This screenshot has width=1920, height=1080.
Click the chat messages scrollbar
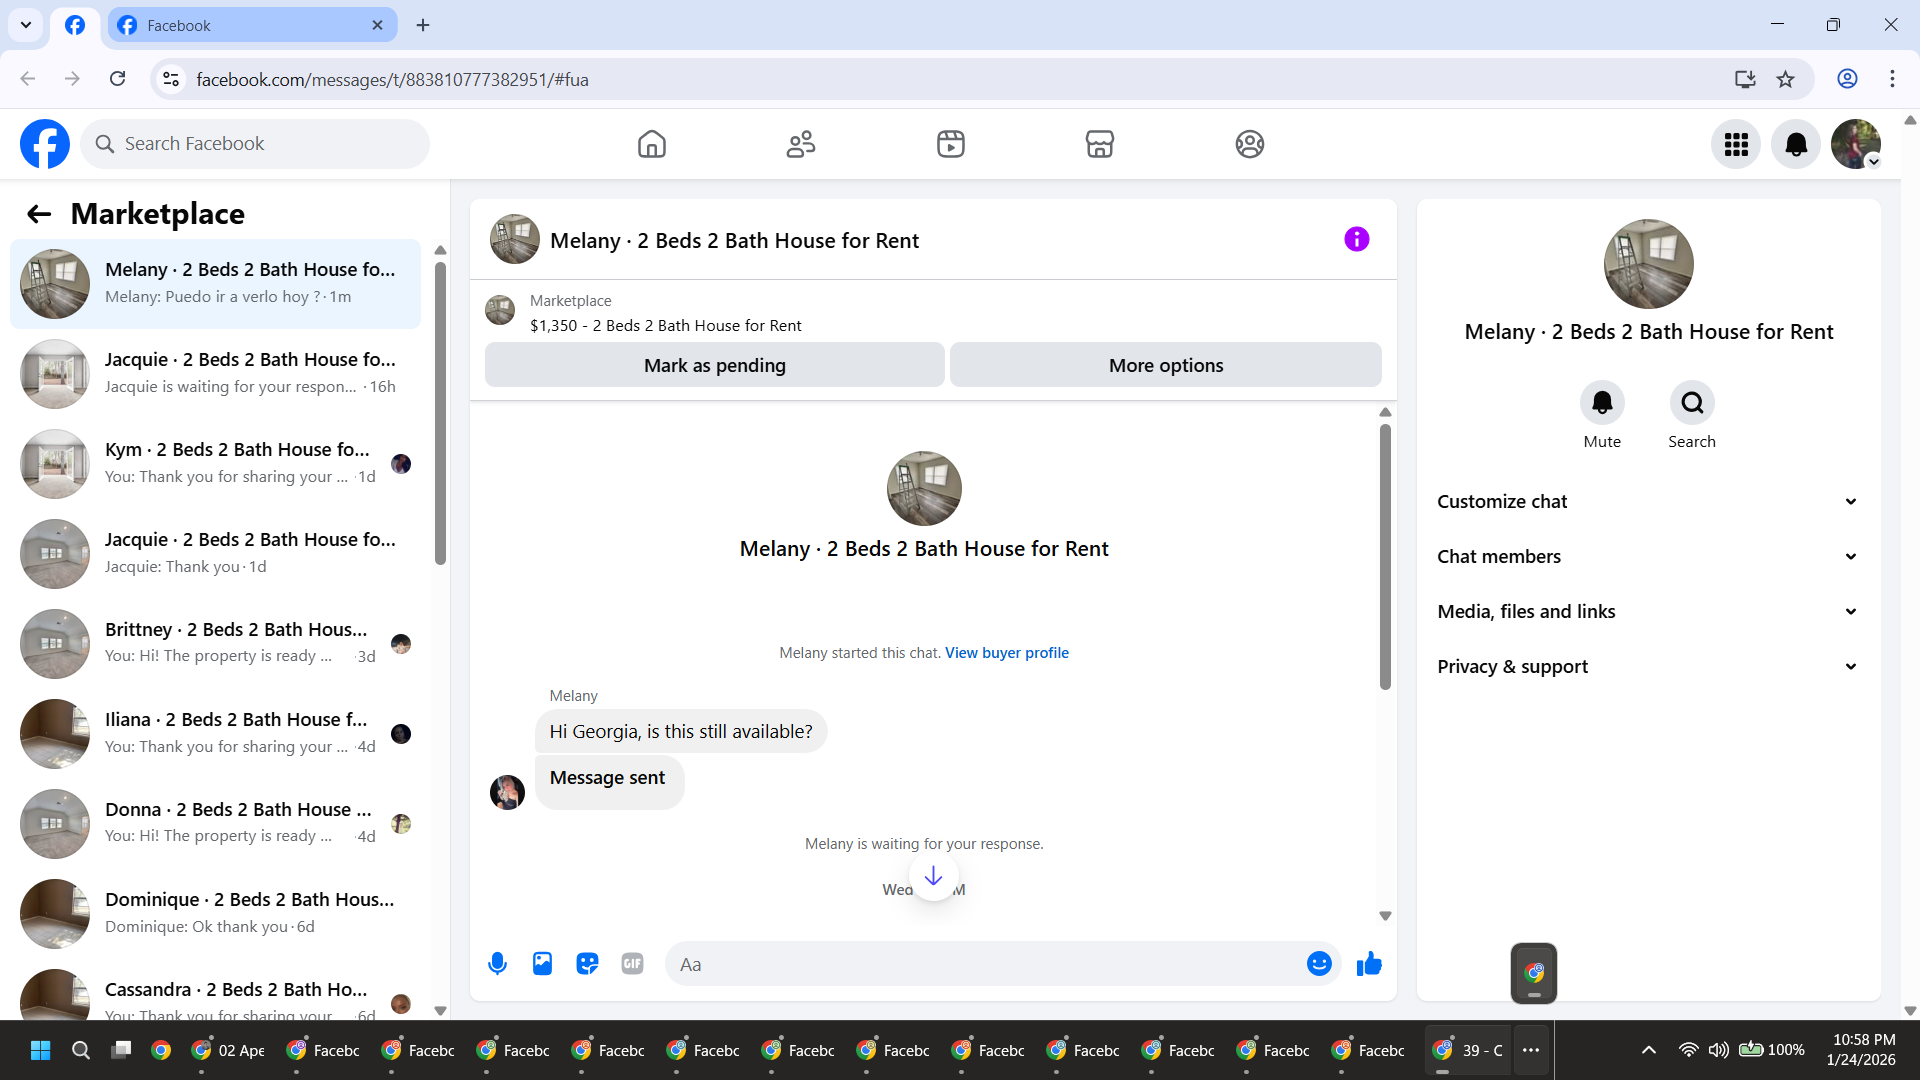pyautogui.click(x=1385, y=557)
